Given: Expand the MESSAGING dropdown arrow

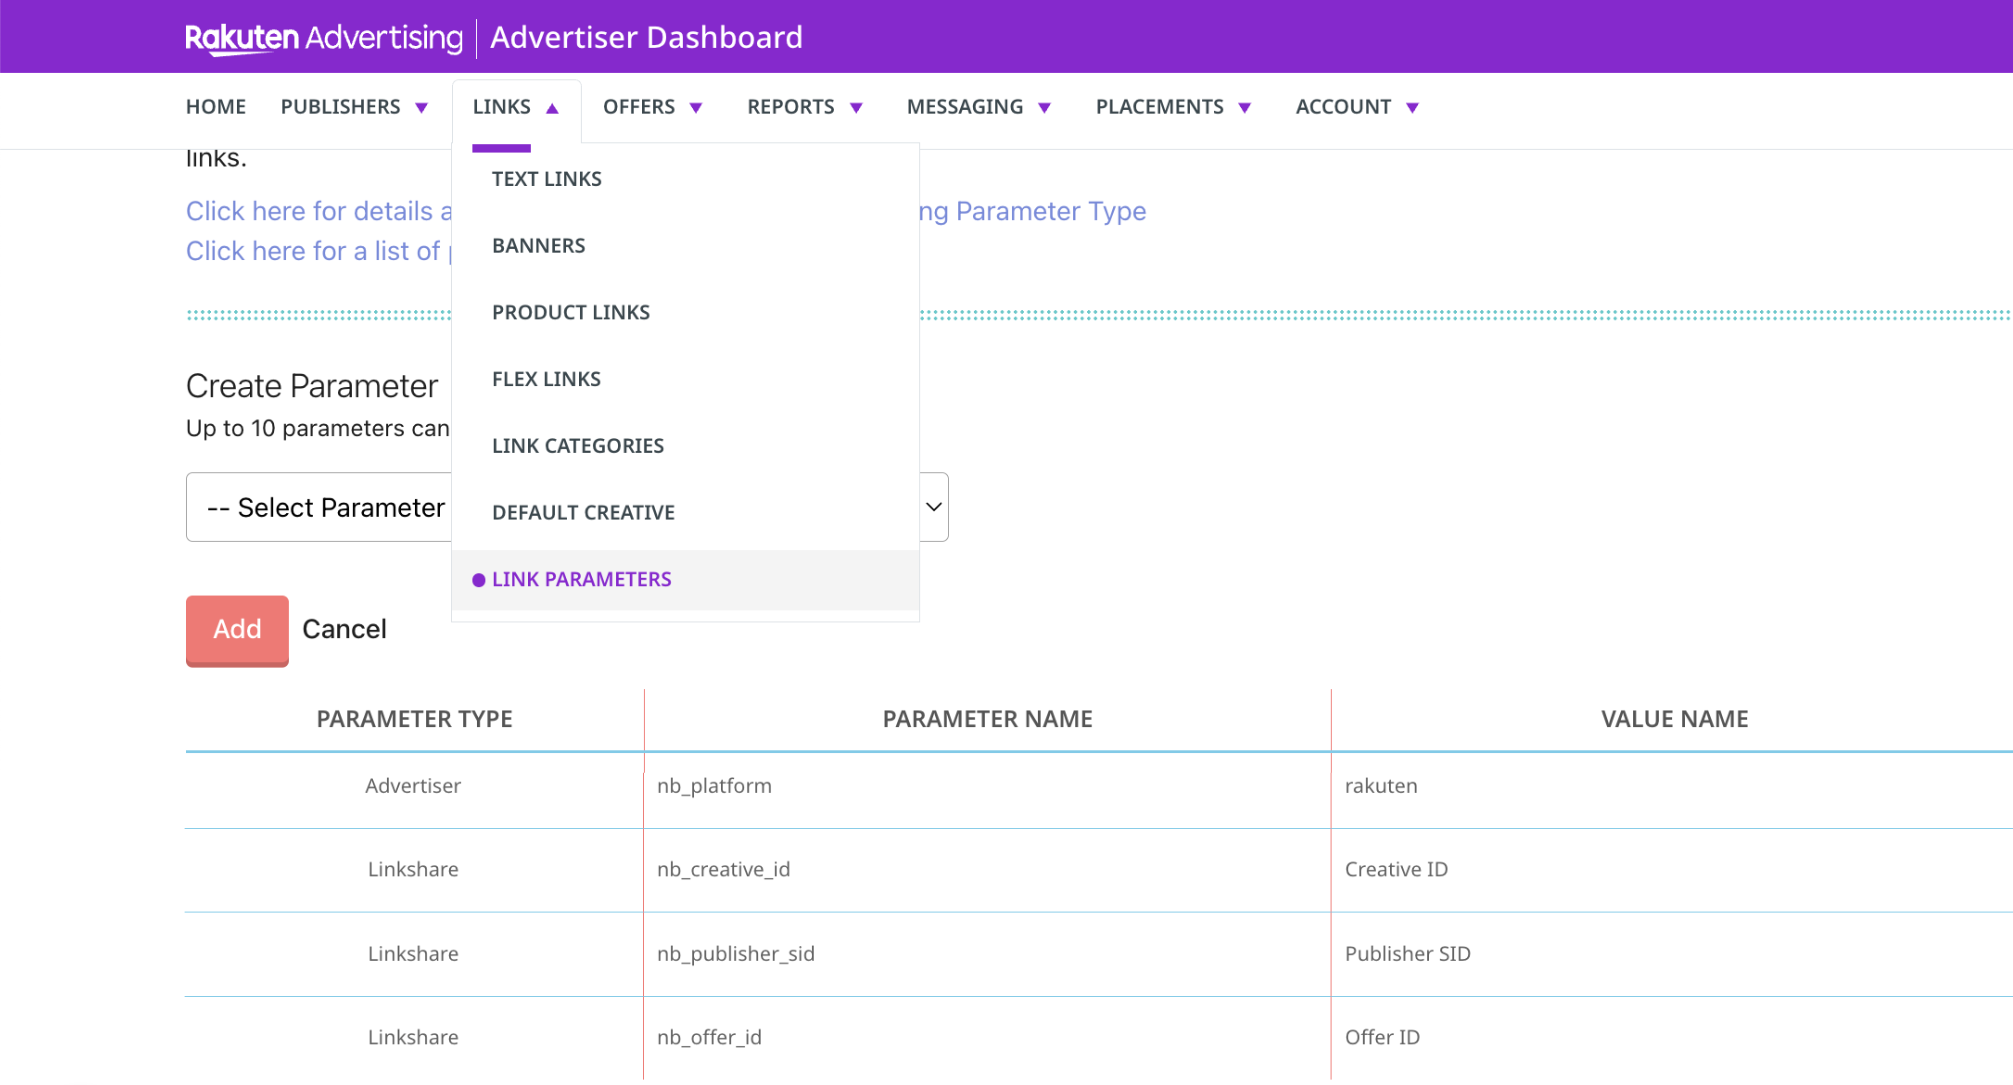Looking at the screenshot, I should pyautogui.click(x=1045, y=108).
